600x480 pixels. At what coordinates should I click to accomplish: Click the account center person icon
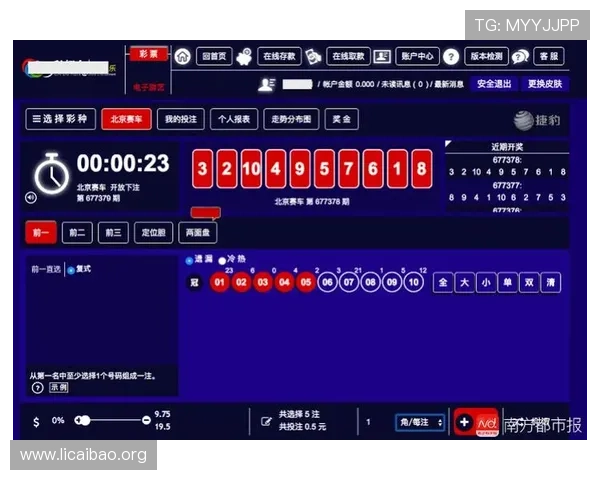tap(384, 57)
